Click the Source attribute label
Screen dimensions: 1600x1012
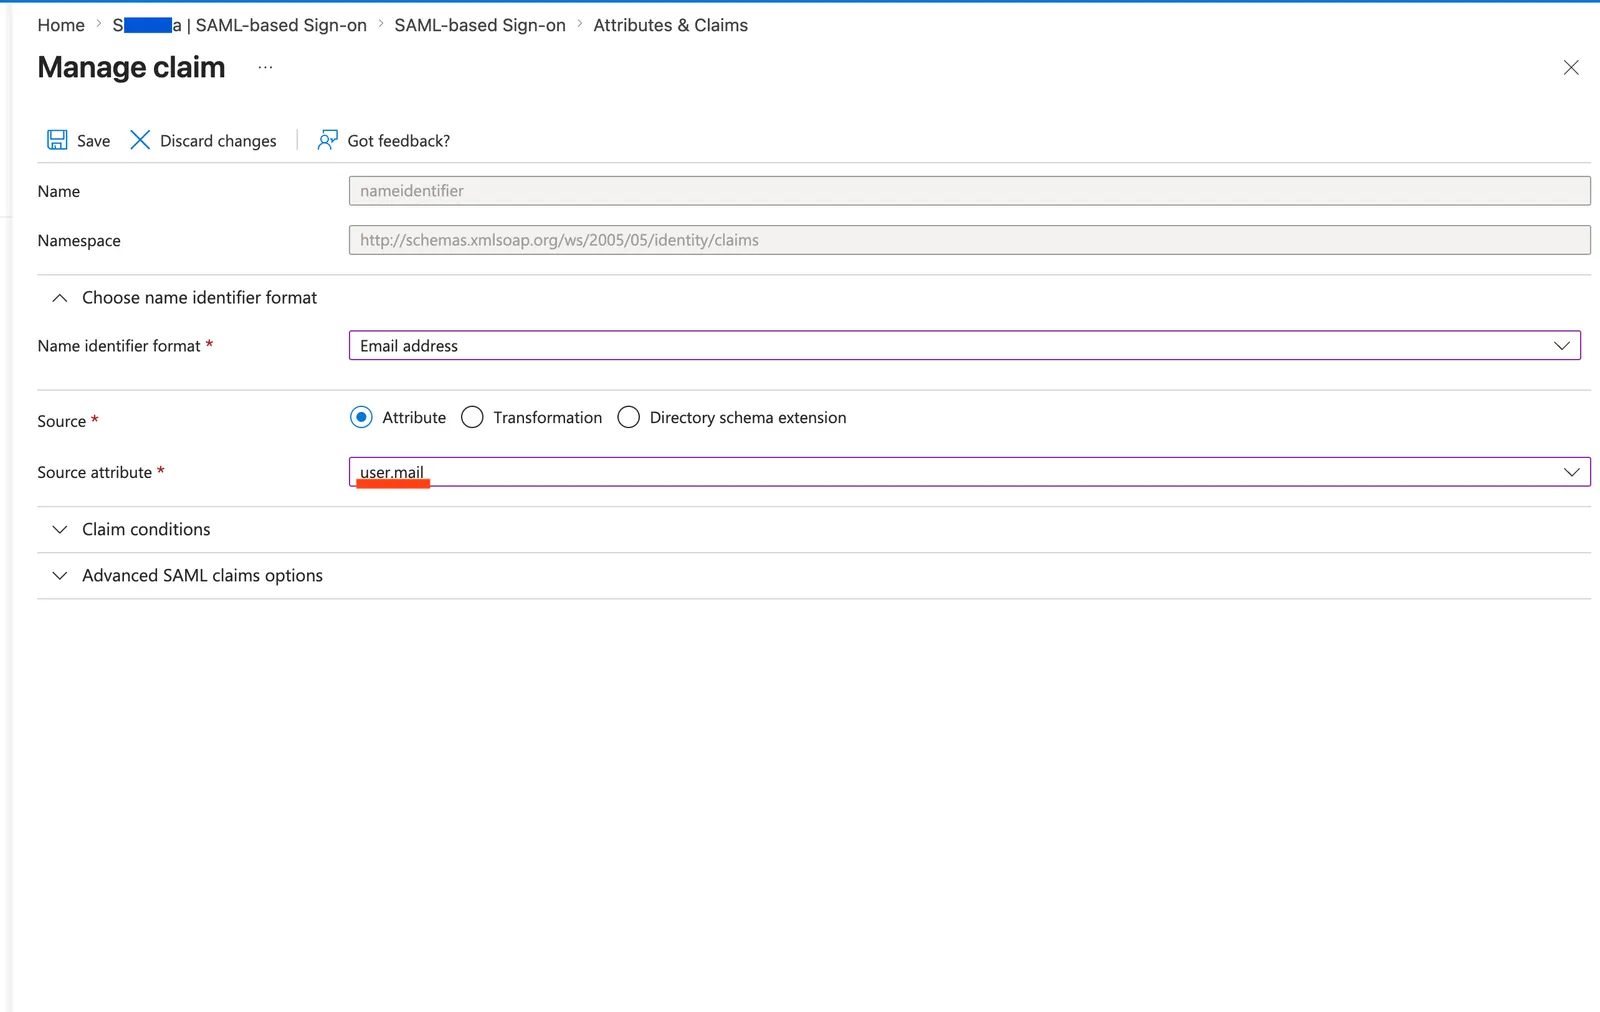pyautogui.click(x=94, y=472)
